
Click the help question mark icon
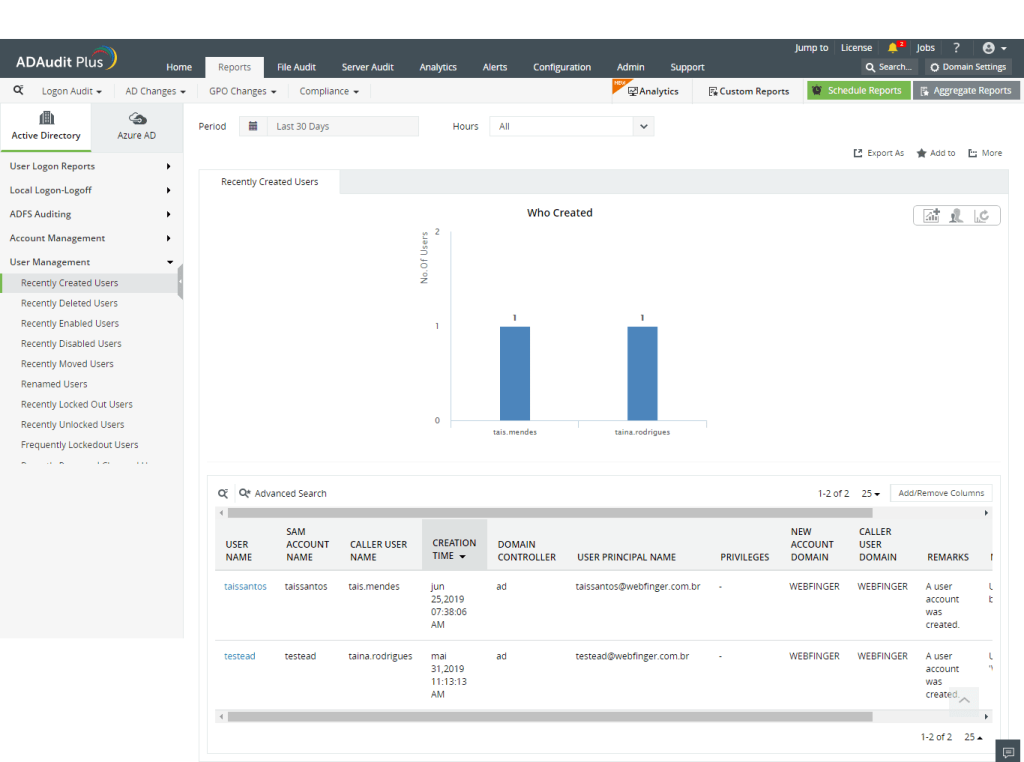956,48
